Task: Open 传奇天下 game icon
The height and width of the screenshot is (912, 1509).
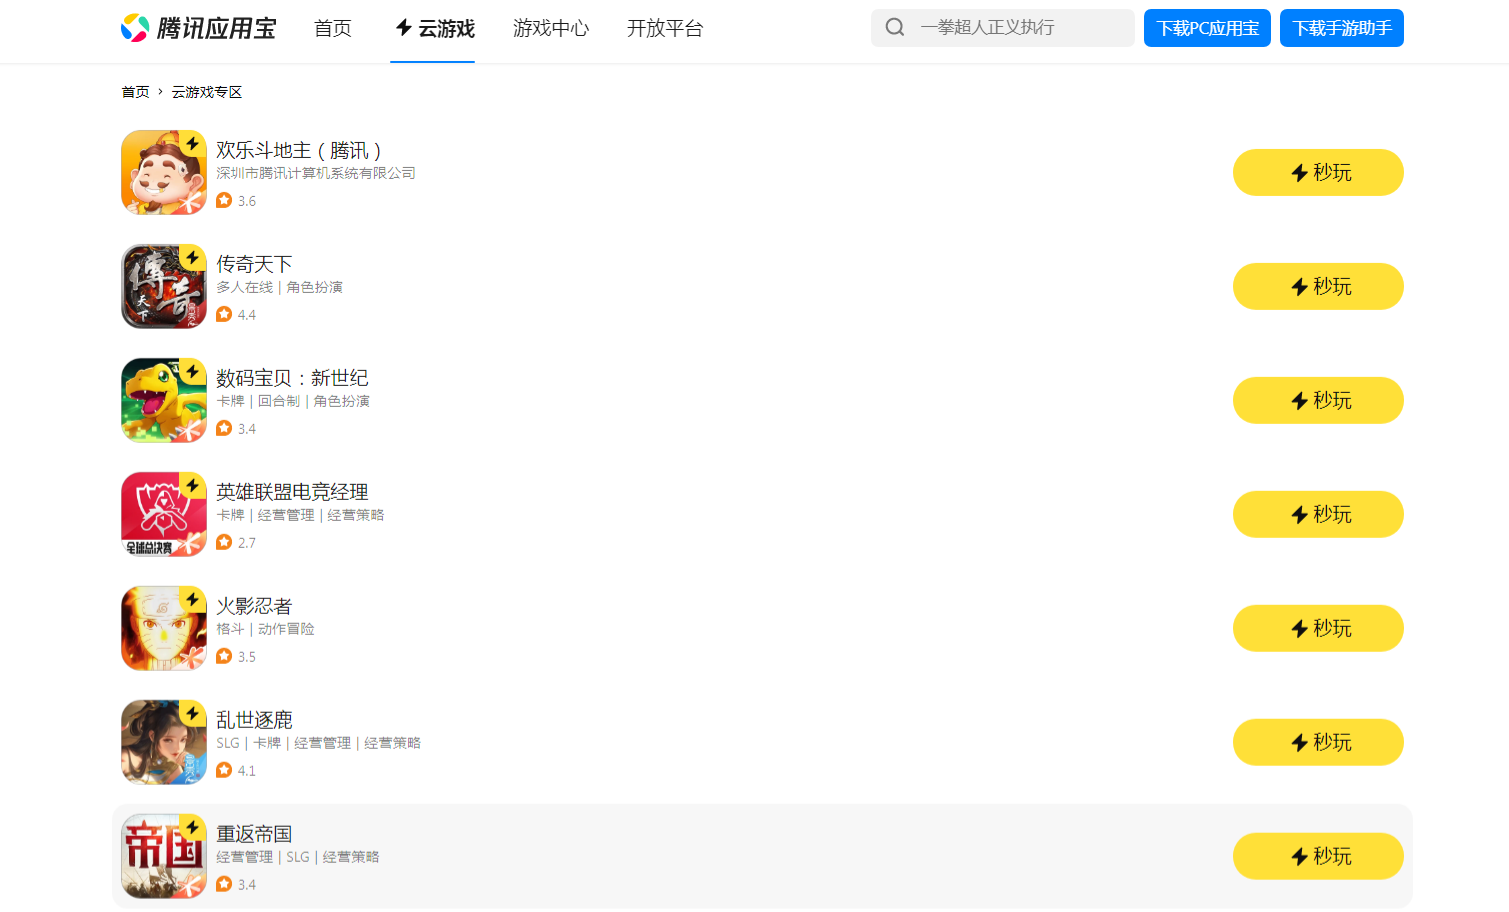Action: click(x=164, y=286)
